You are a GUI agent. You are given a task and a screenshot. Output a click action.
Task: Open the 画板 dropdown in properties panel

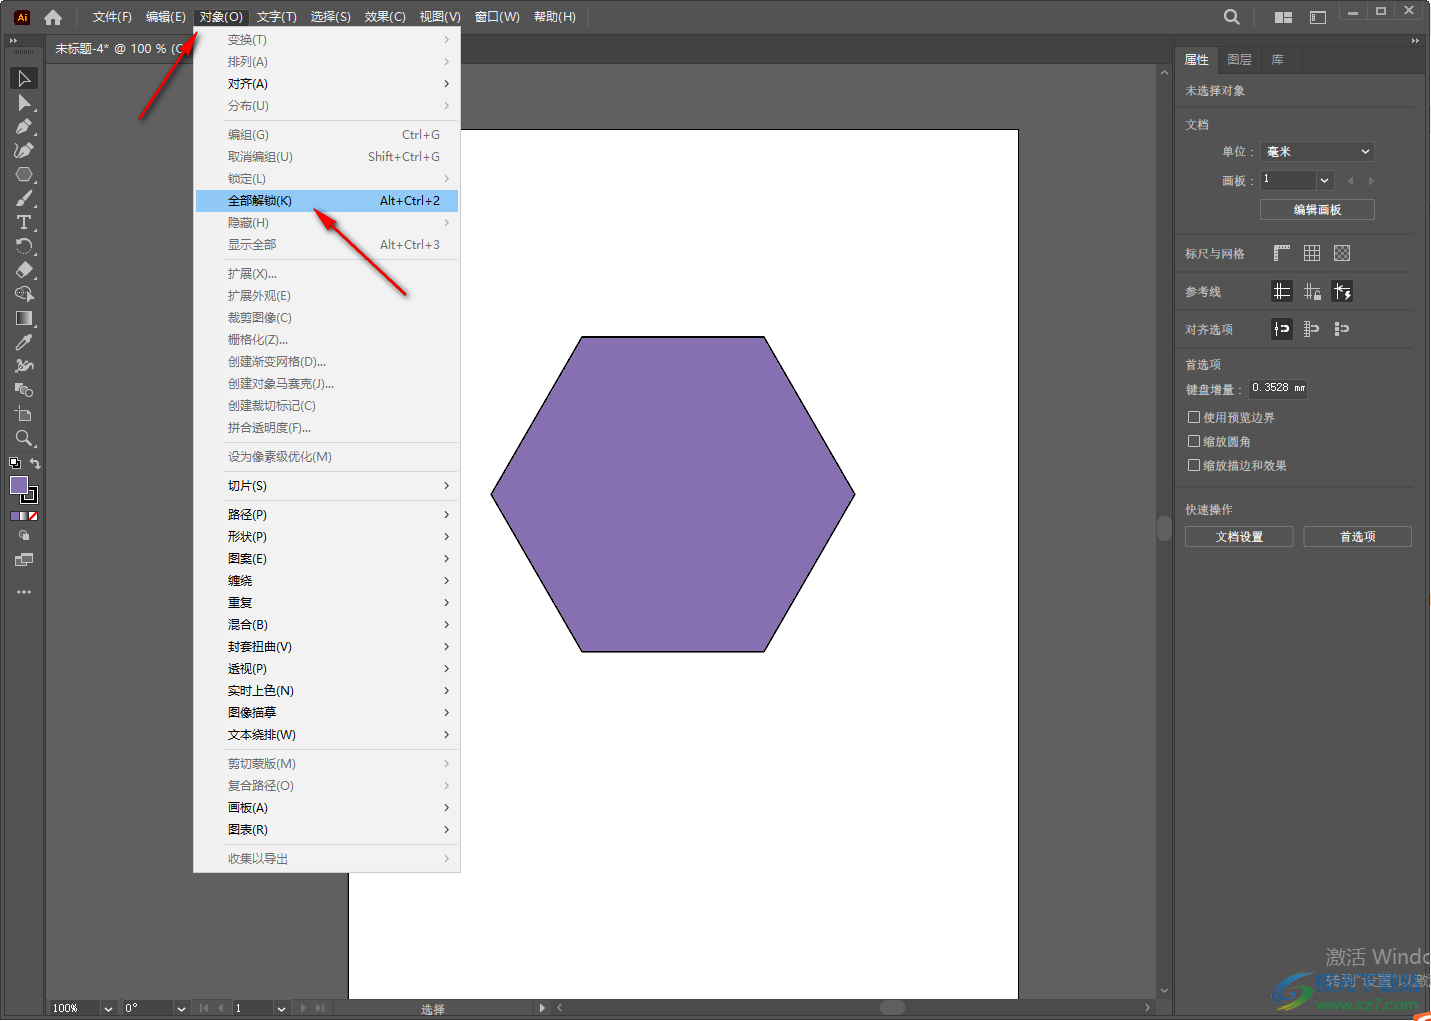1325,180
